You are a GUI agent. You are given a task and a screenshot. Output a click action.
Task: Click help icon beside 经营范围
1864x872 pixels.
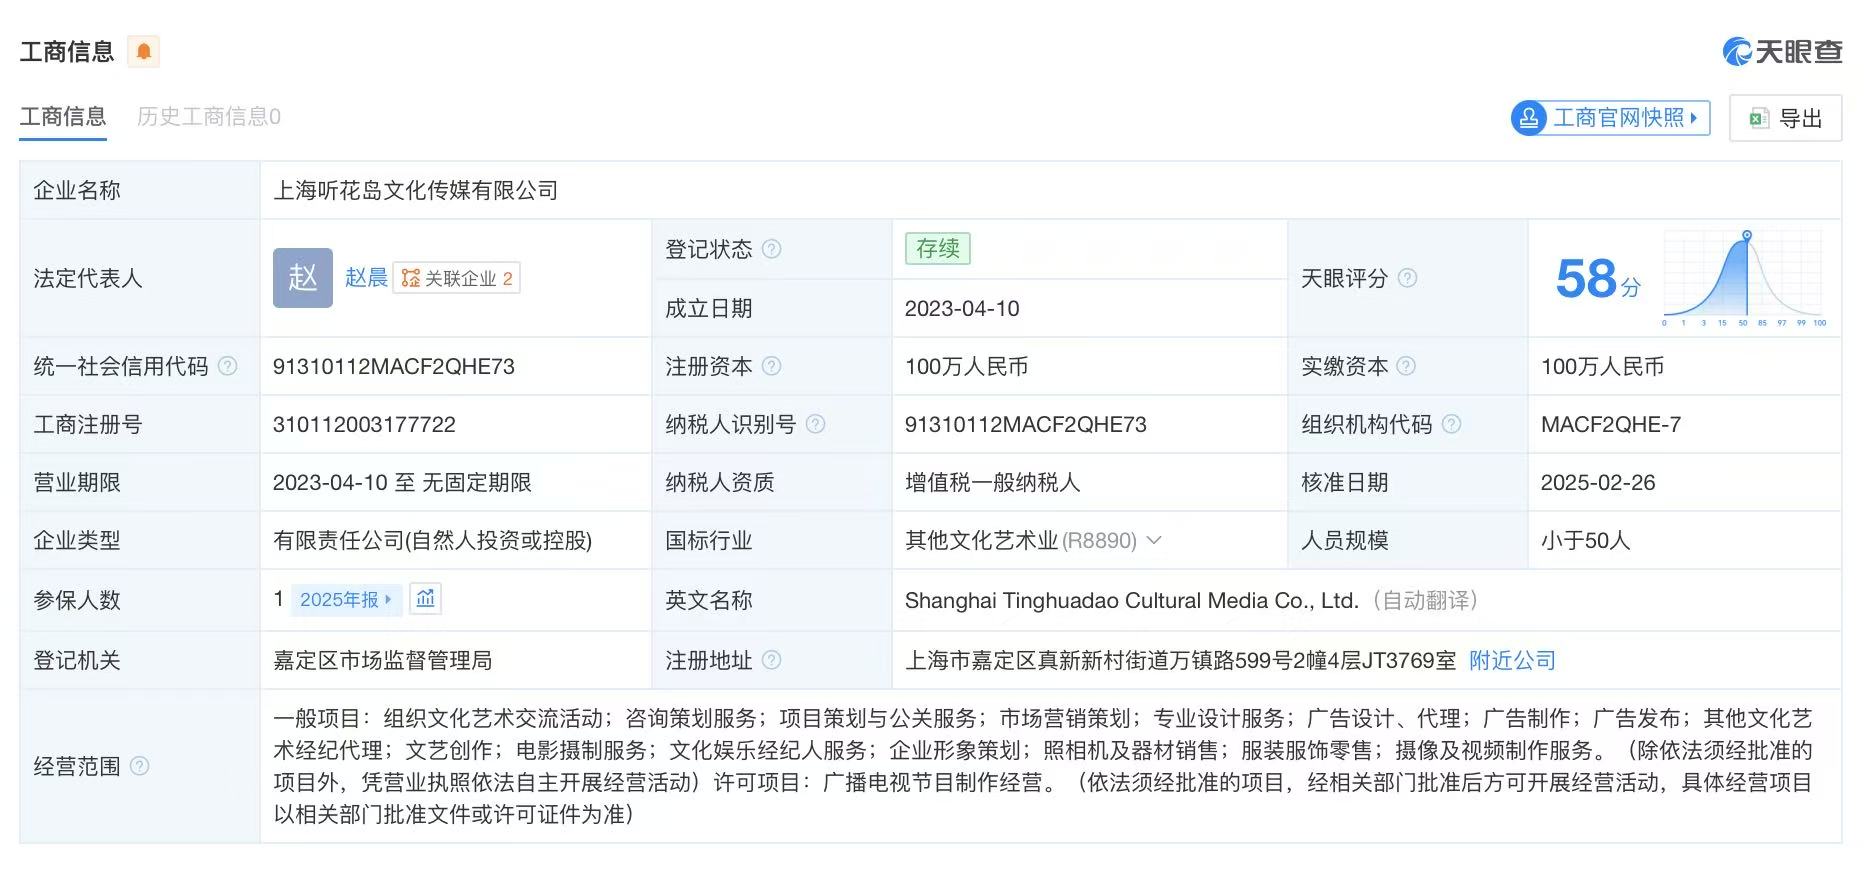pos(140,766)
